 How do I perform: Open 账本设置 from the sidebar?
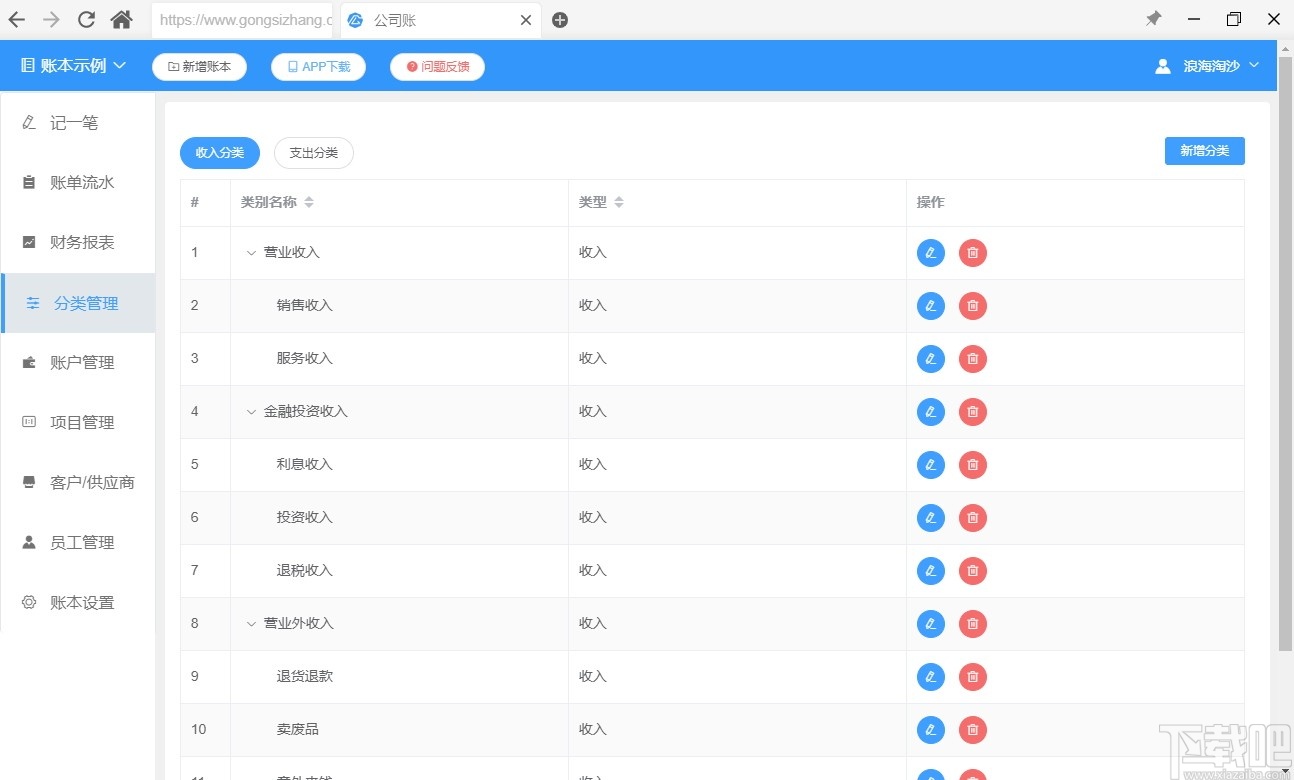tap(82, 602)
